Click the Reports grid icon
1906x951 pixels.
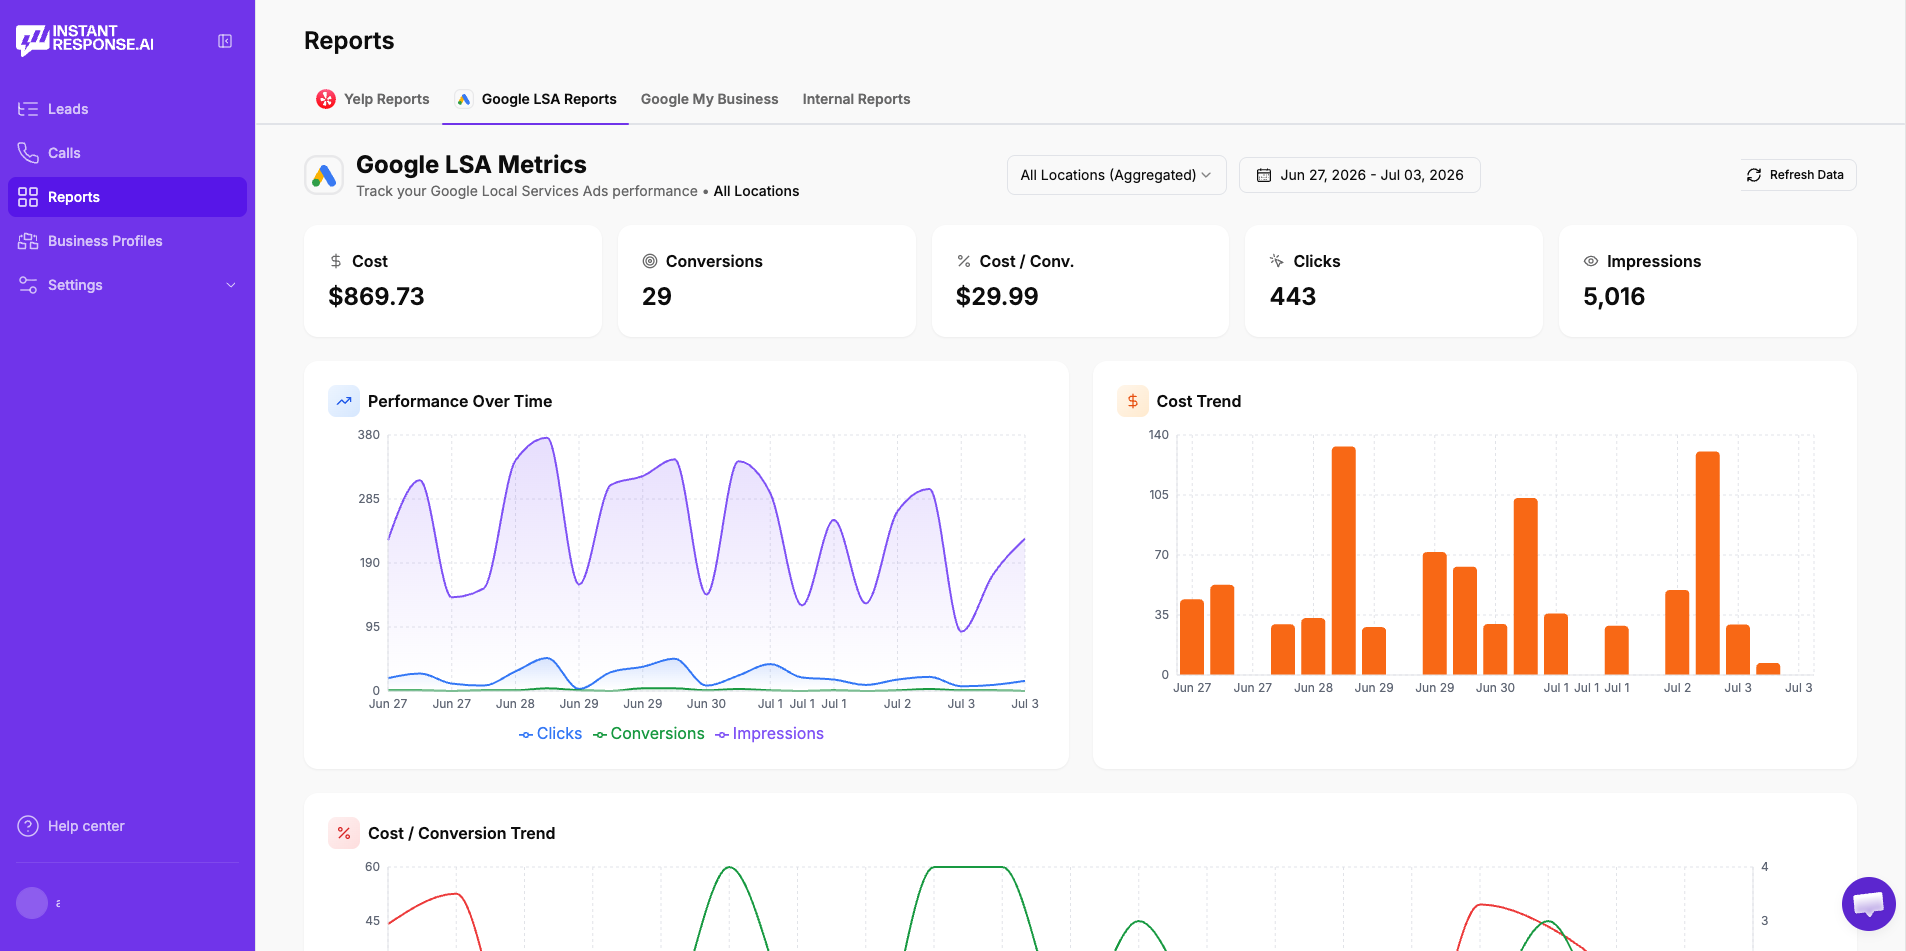point(28,197)
